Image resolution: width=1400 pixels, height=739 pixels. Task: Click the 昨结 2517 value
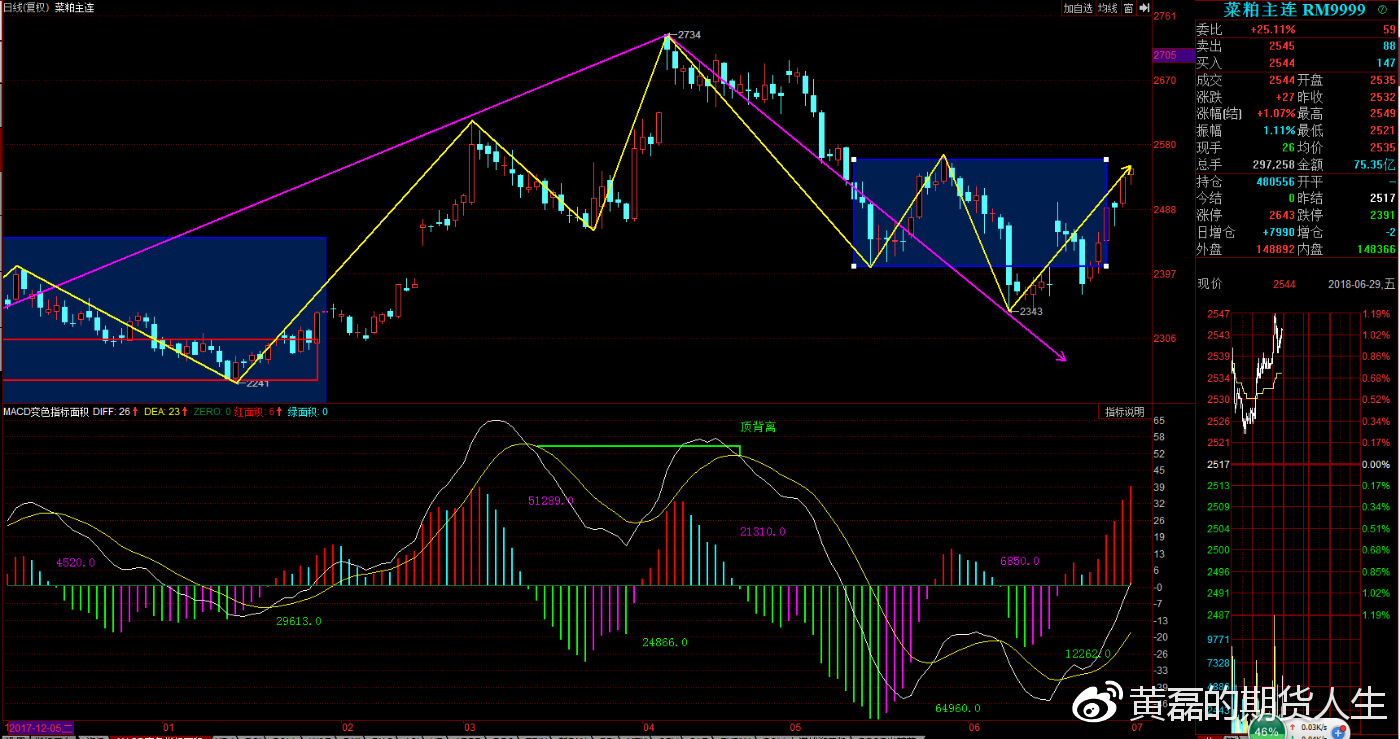coord(1383,199)
